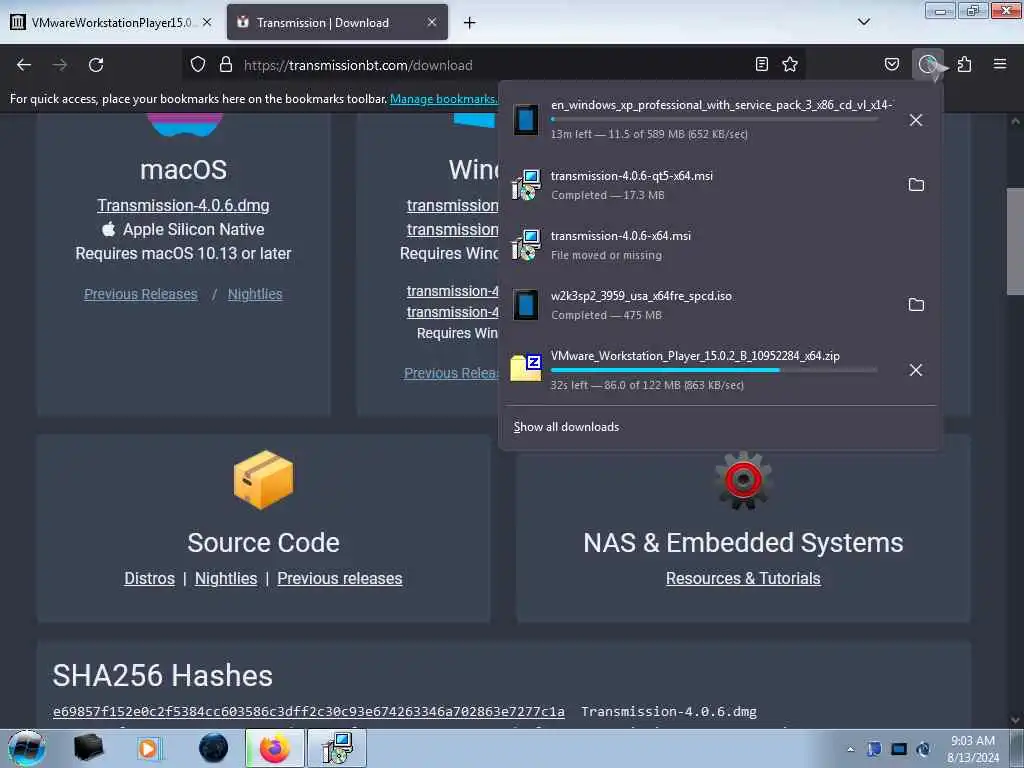Image resolution: width=1024 pixels, height=768 pixels.
Task: Cancel the VMware Workstation Player zip download
Action: coord(916,370)
